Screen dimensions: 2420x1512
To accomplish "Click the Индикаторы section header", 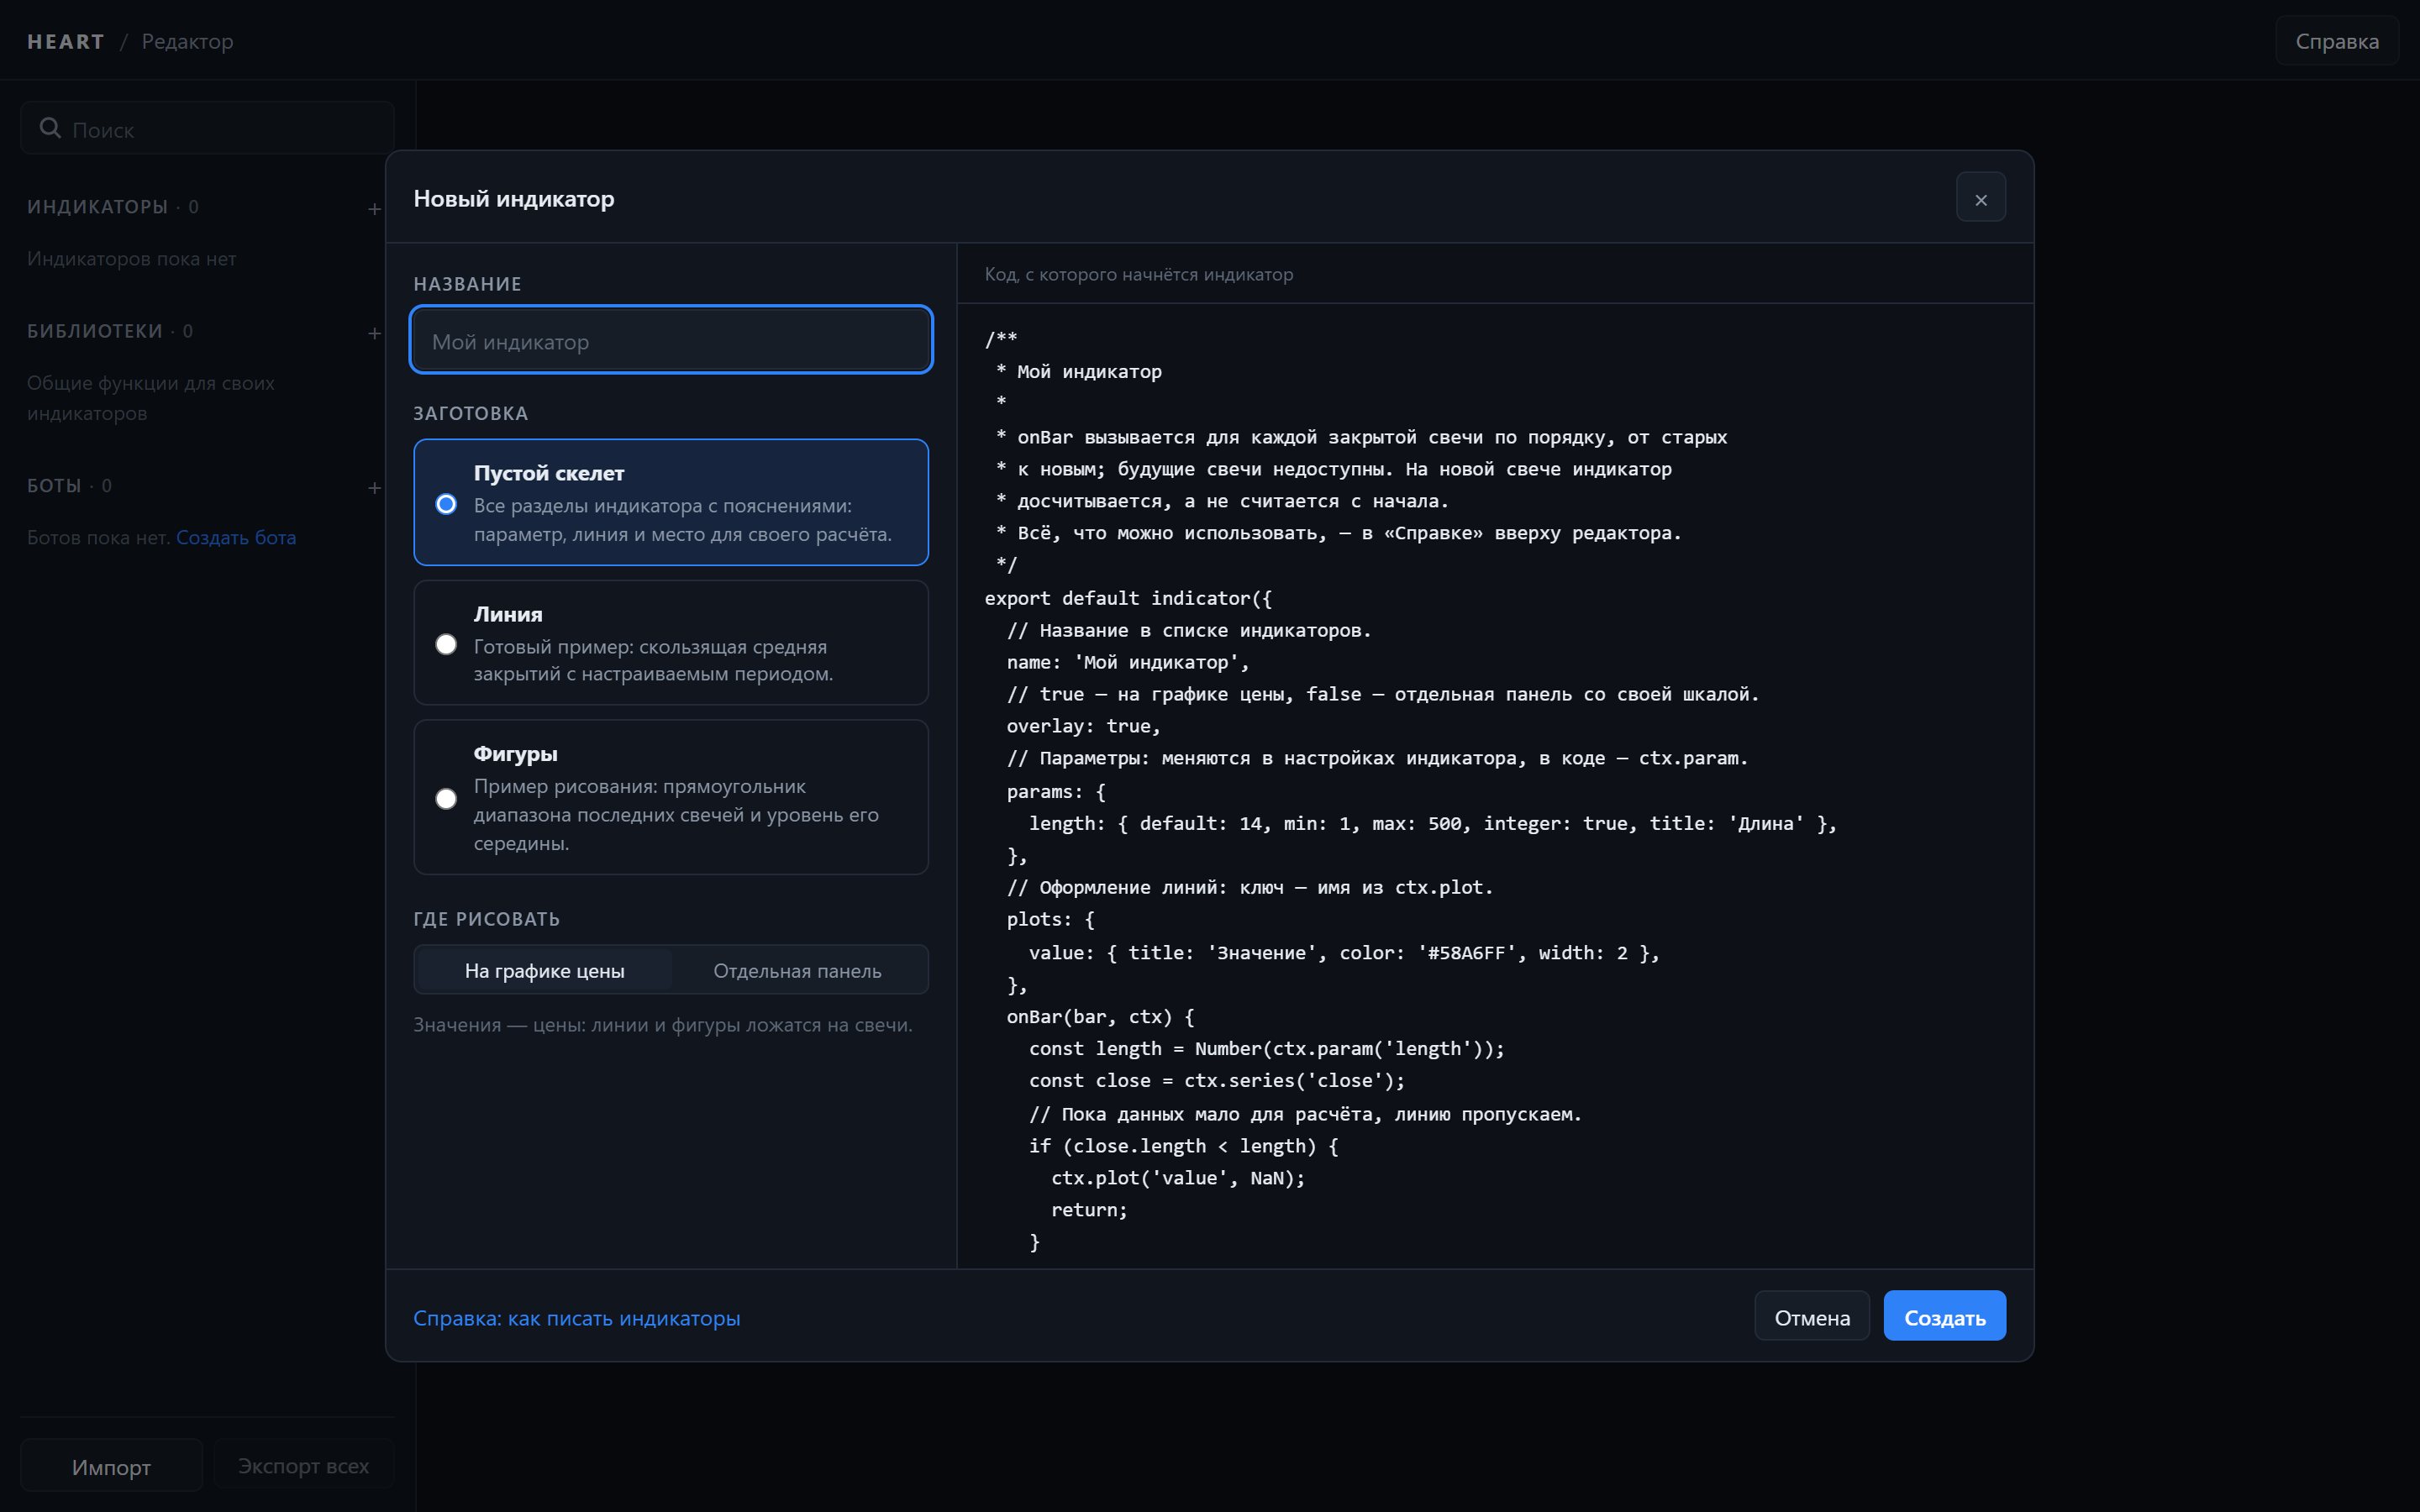I will point(98,207).
